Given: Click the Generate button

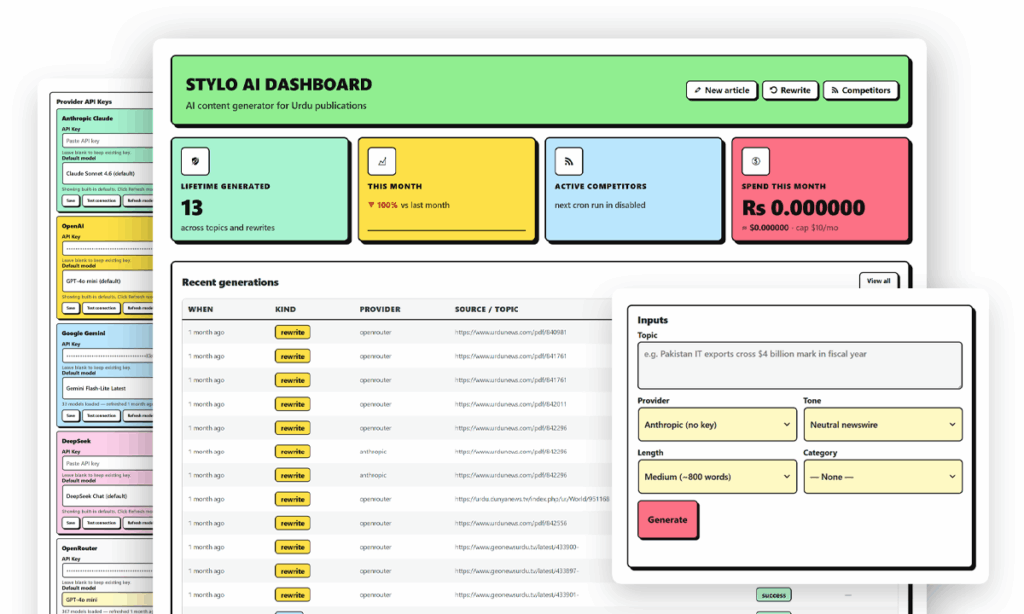Looking at the screenshot, I should click(667, 520).
